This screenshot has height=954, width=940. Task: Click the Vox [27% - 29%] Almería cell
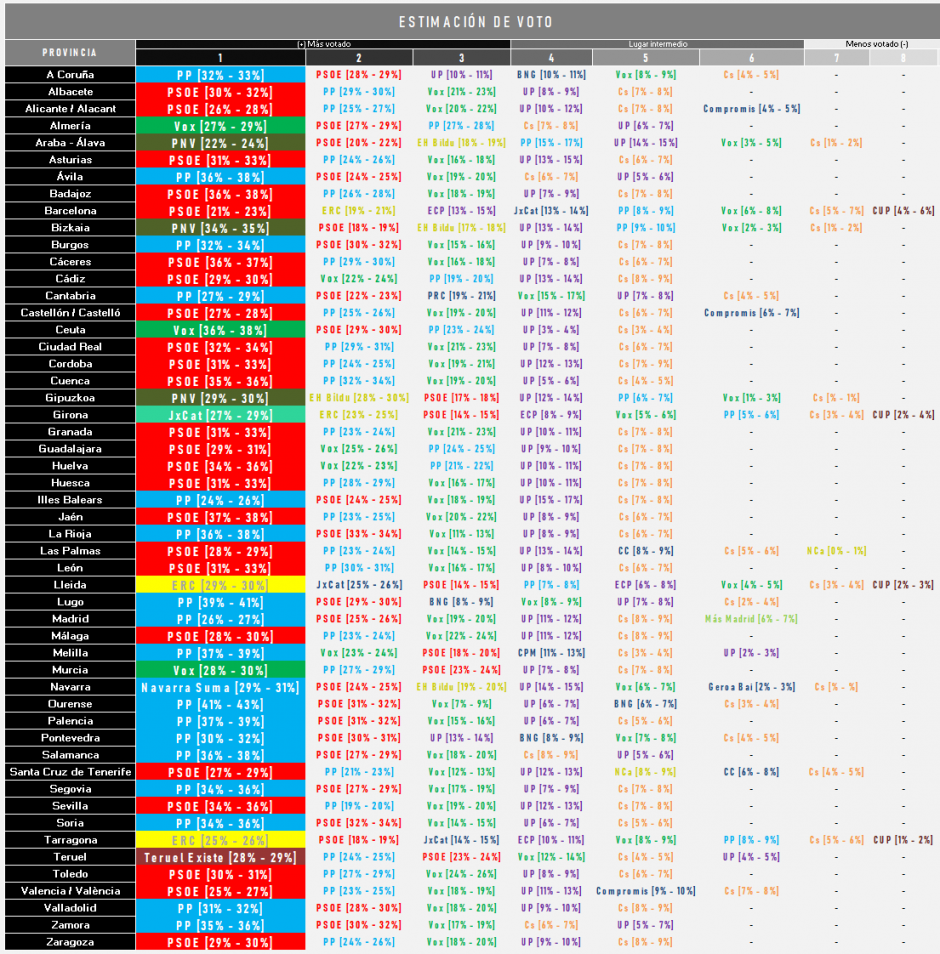coord(220,126)
